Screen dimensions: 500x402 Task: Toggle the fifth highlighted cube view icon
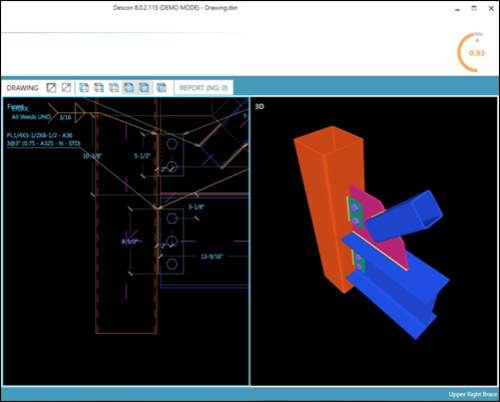[144, 88]
